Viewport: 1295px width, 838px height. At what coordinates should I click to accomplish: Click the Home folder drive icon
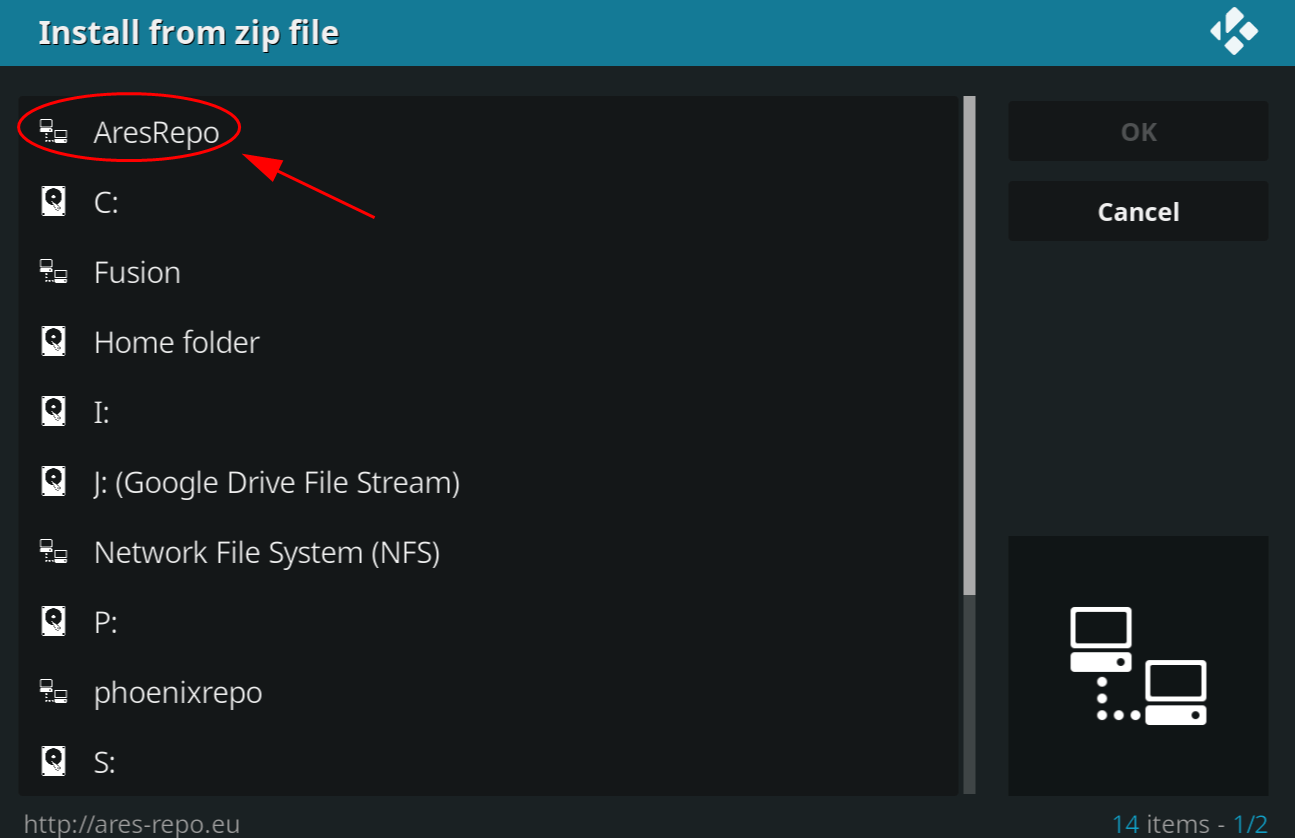click(53, 342)
